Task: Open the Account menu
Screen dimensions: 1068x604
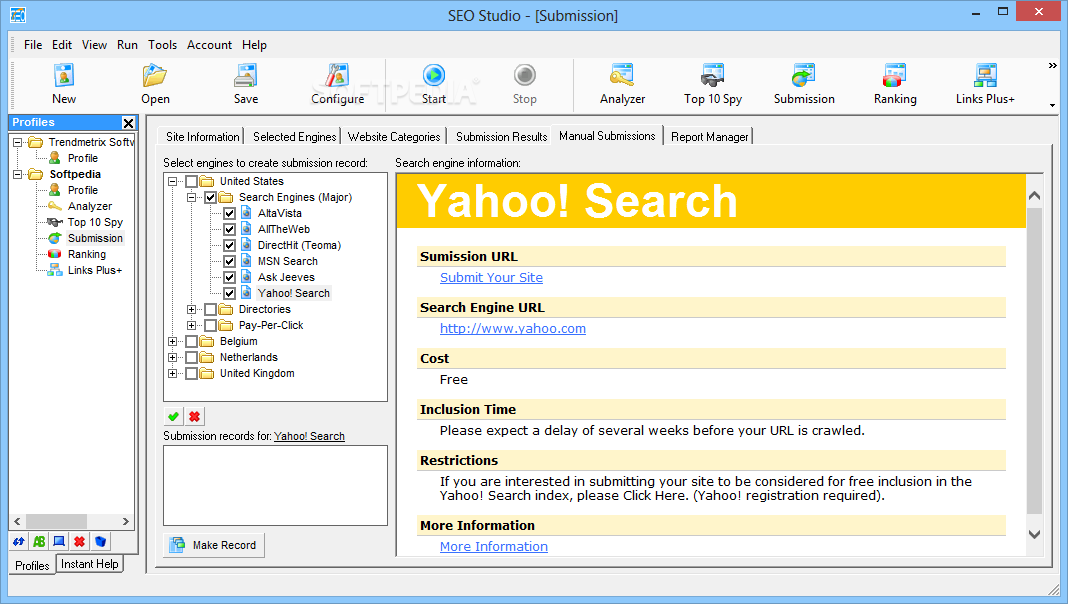Action: click(x=209, y=45)
